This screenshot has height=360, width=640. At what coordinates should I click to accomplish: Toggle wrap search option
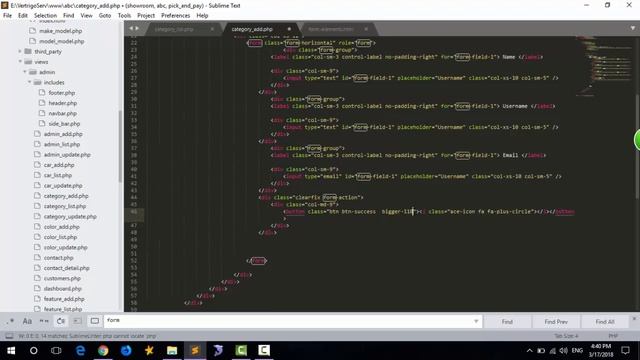point(61,321)
